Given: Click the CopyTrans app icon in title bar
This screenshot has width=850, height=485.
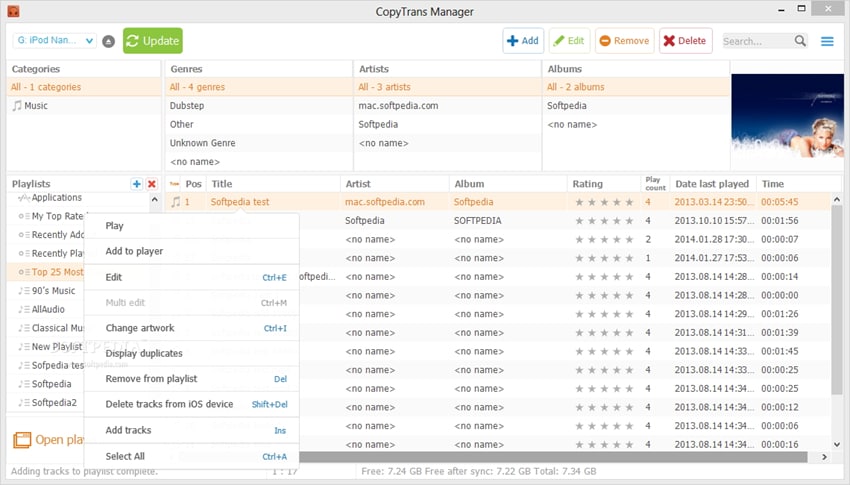Looking at the screenshot, I should click(13, 11).
